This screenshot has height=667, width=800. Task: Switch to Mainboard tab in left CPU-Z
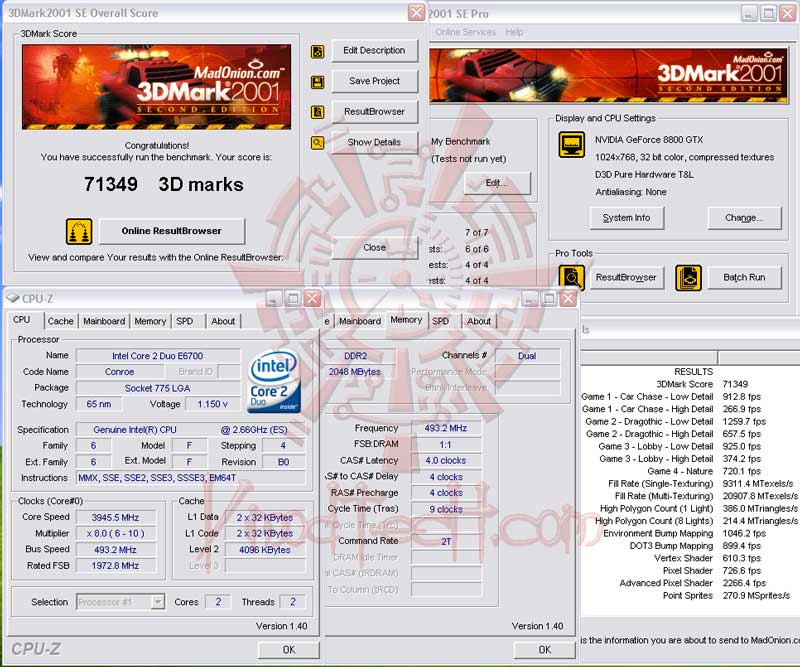pyautogui.click(x=104, y=322)
